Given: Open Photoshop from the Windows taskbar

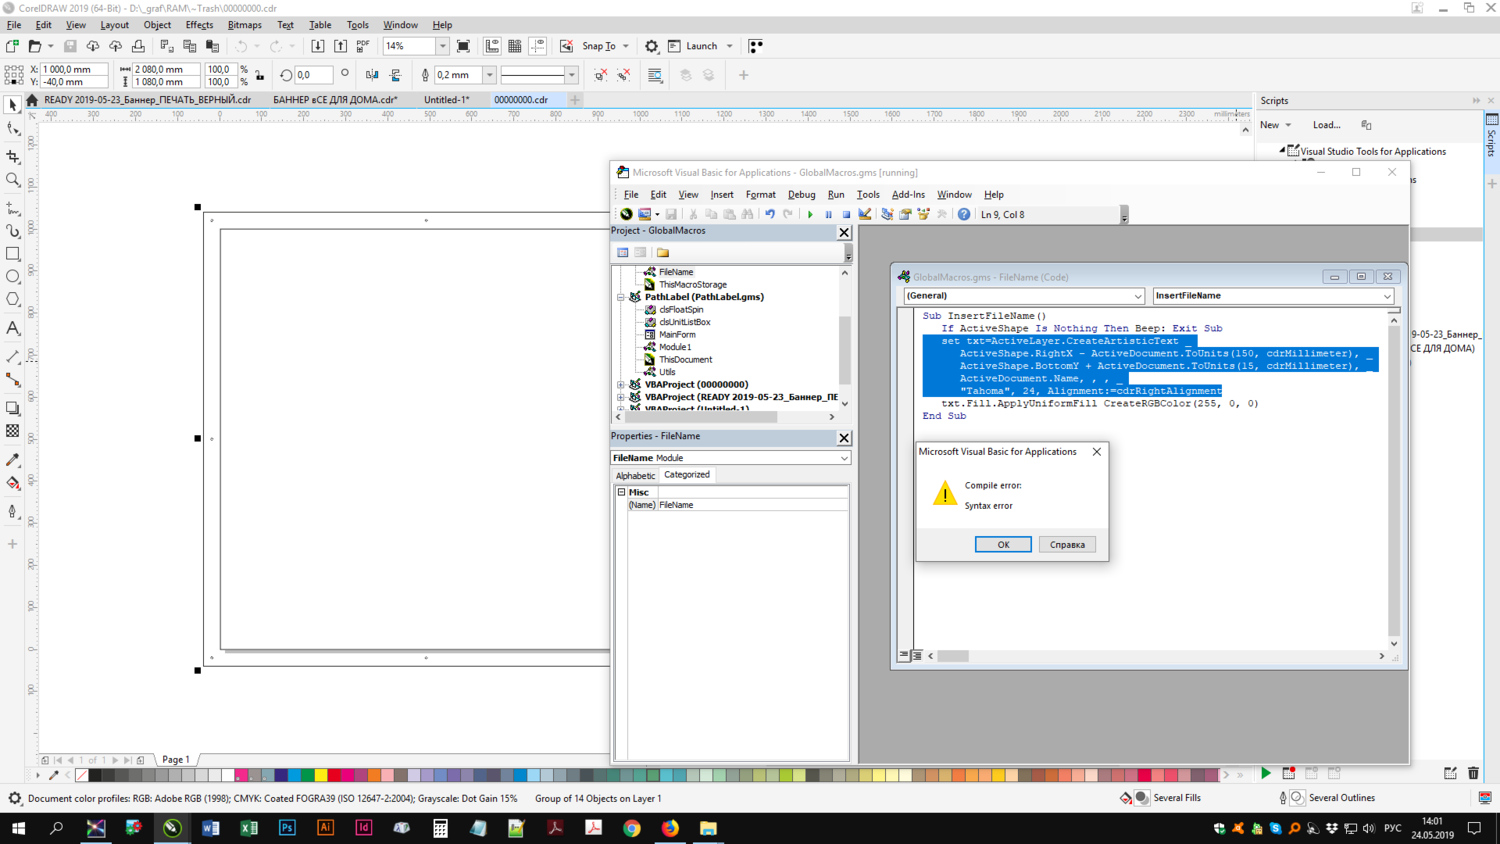Looking at the screenshot, I should click(287, 828).
